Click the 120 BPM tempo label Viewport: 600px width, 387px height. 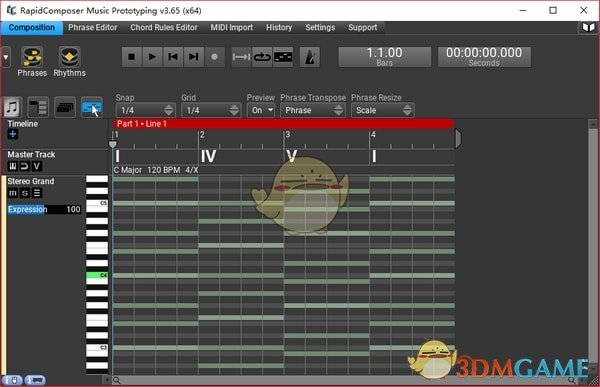point(163,170)
